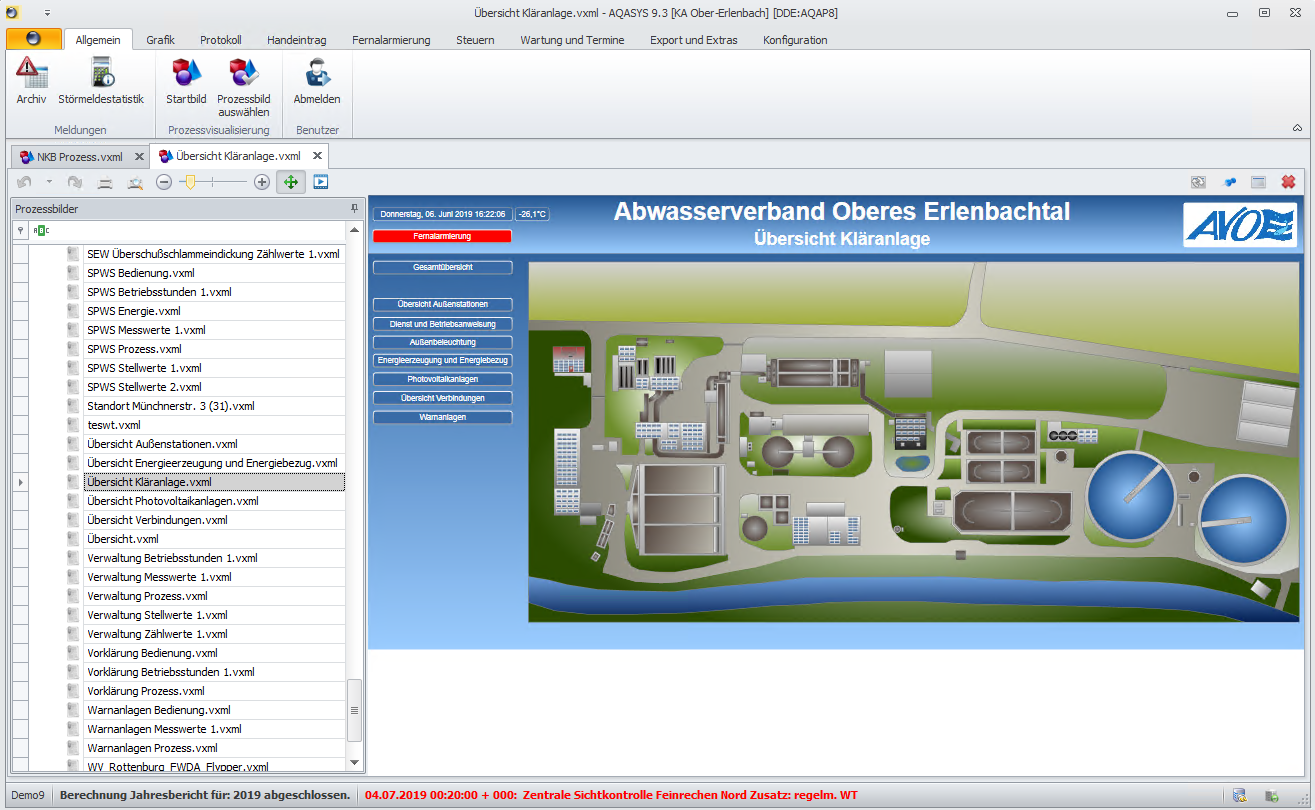Click the Photovoltaikanlagen button
The image size is (1315, 810).
[442, 380]
